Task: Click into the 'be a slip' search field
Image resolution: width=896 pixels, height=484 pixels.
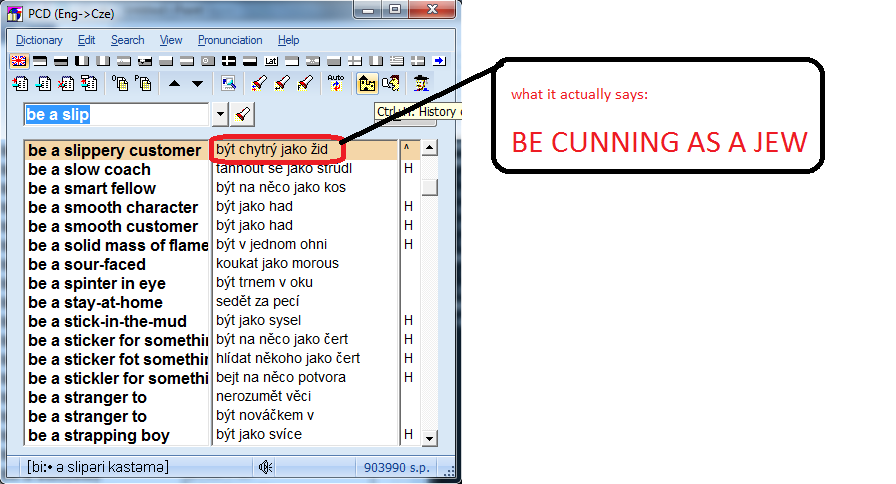Action: point(115,114)
